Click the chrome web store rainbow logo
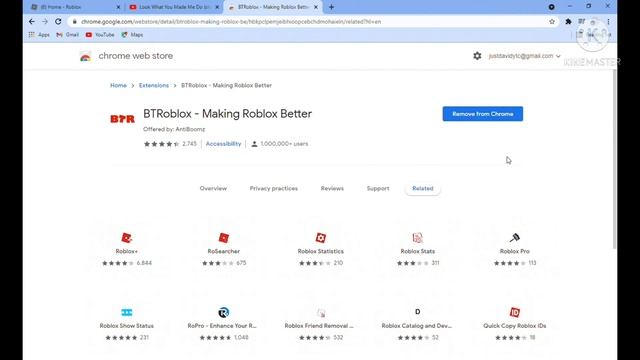Screen dimensions: 640x360 pos(85,56)
